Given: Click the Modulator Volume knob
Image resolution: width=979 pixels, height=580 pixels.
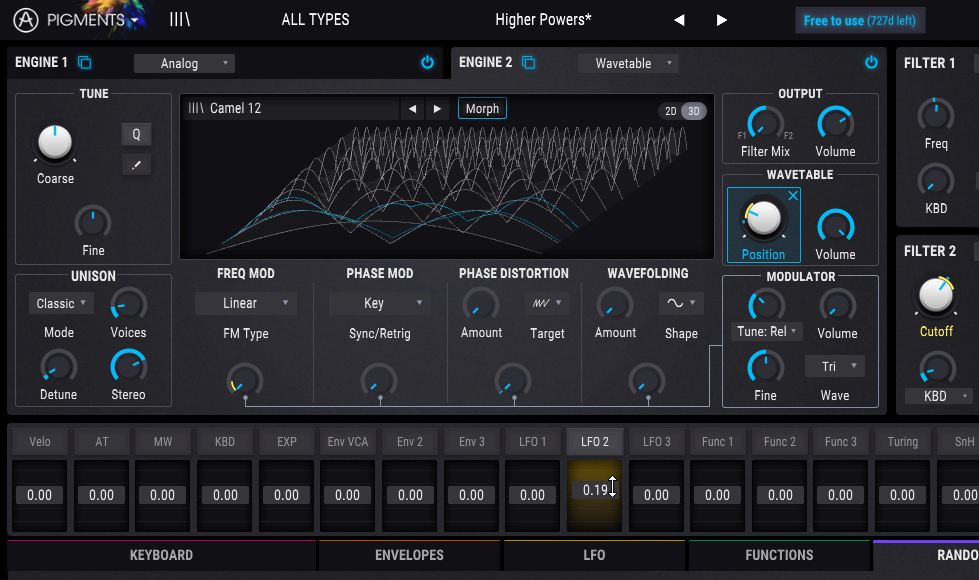Looking at the screenshot, I should pos(837,305).
